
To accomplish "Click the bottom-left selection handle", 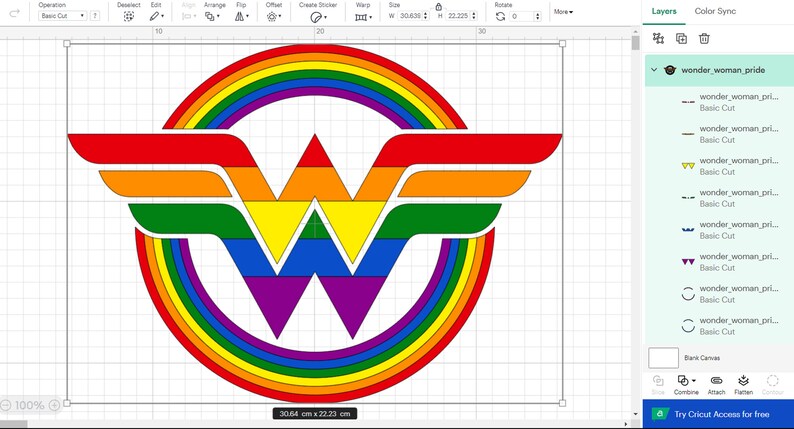I will pyautogui.click(x=67, y=403).
